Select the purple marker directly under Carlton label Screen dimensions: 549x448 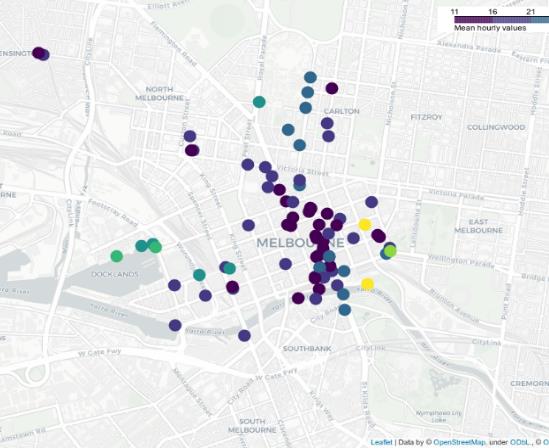327,123
